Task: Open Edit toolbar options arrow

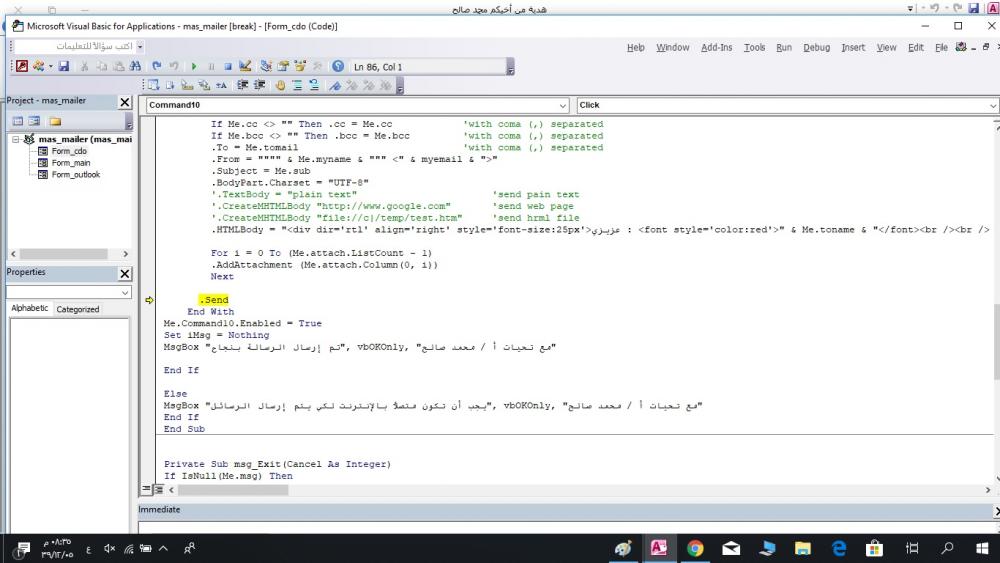Action: click(x=400, y=85)
